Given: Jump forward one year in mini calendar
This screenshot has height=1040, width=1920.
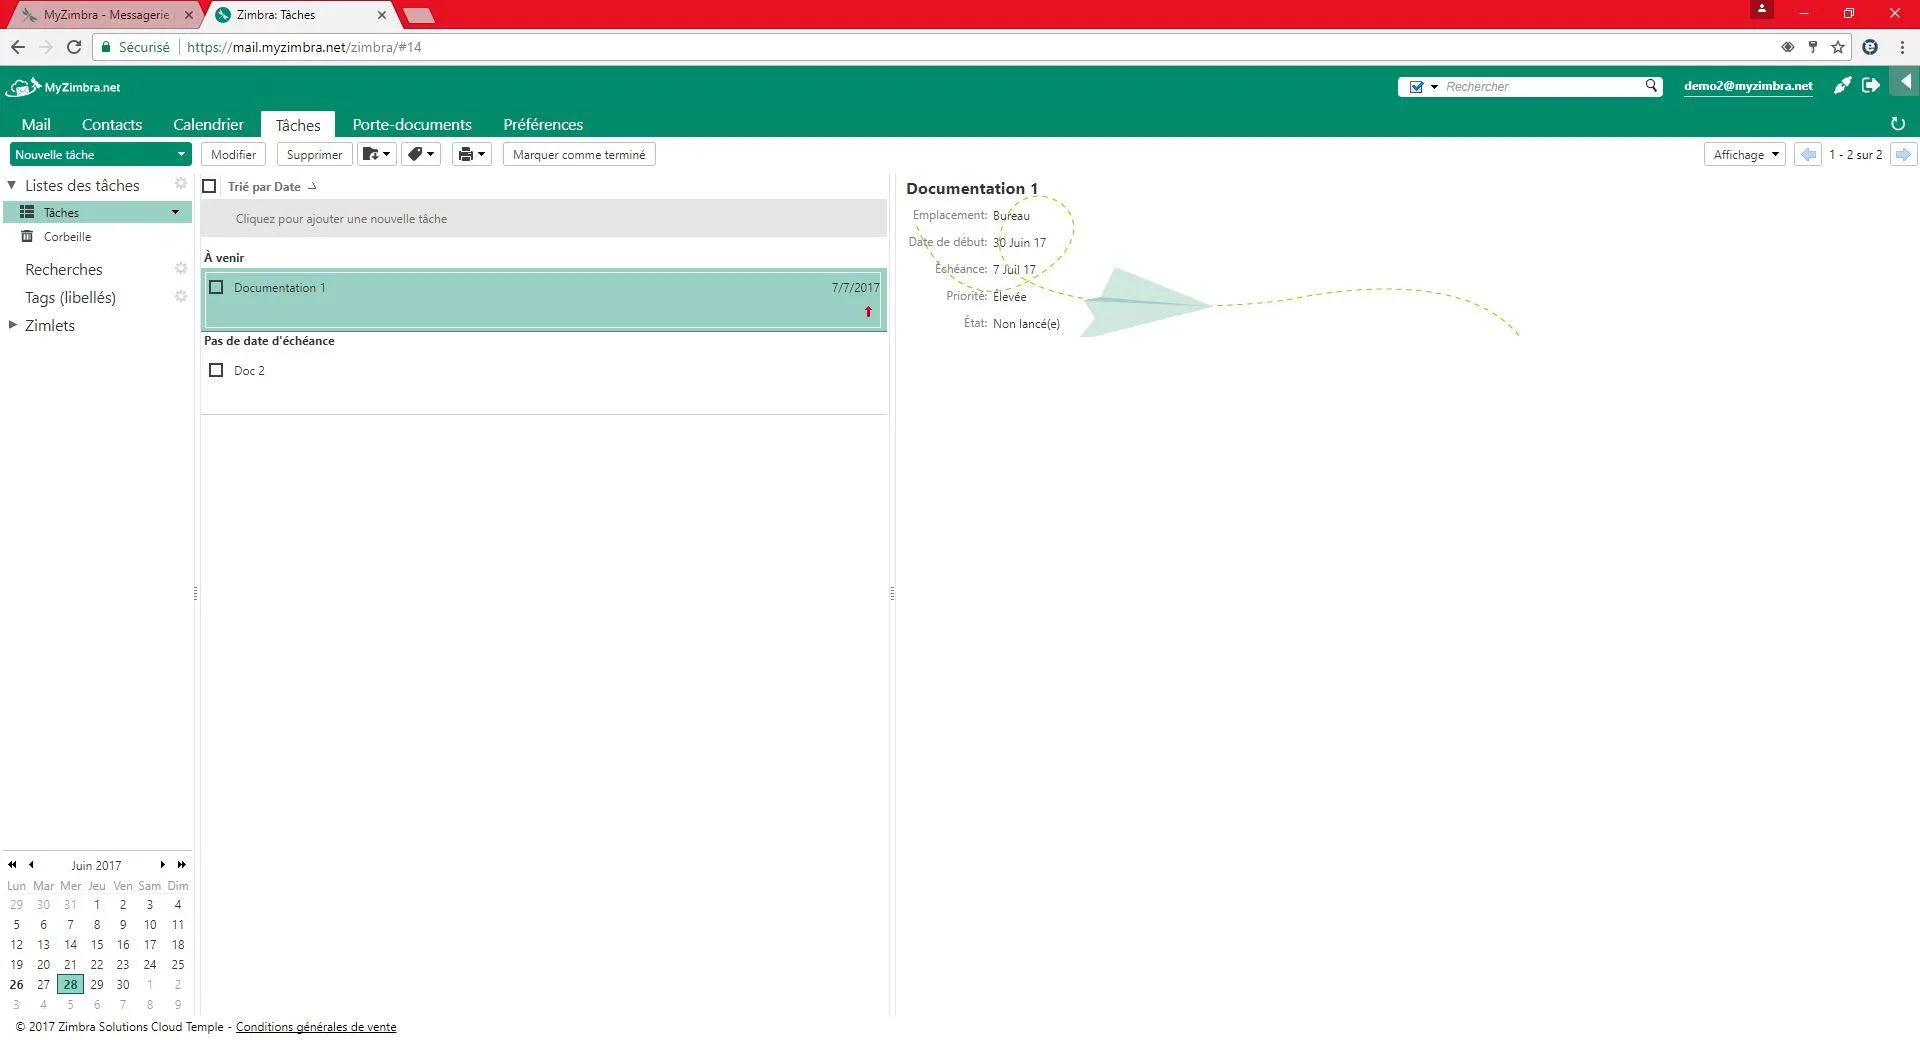Looking at the screenshot, I should pyautogui.click(x=181, y=865).
